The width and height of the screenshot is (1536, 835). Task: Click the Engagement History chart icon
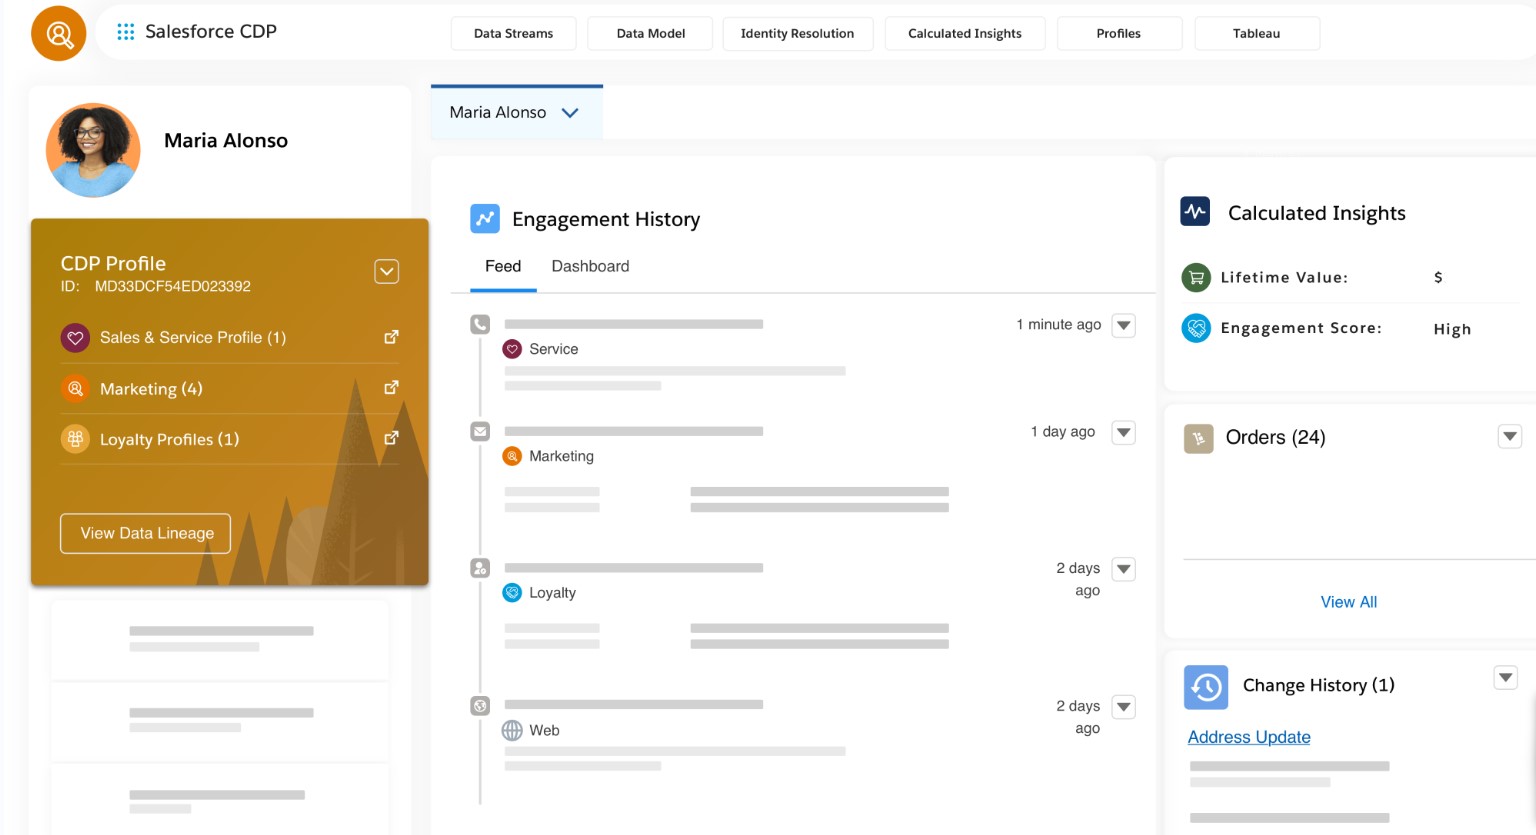(485, 218)
